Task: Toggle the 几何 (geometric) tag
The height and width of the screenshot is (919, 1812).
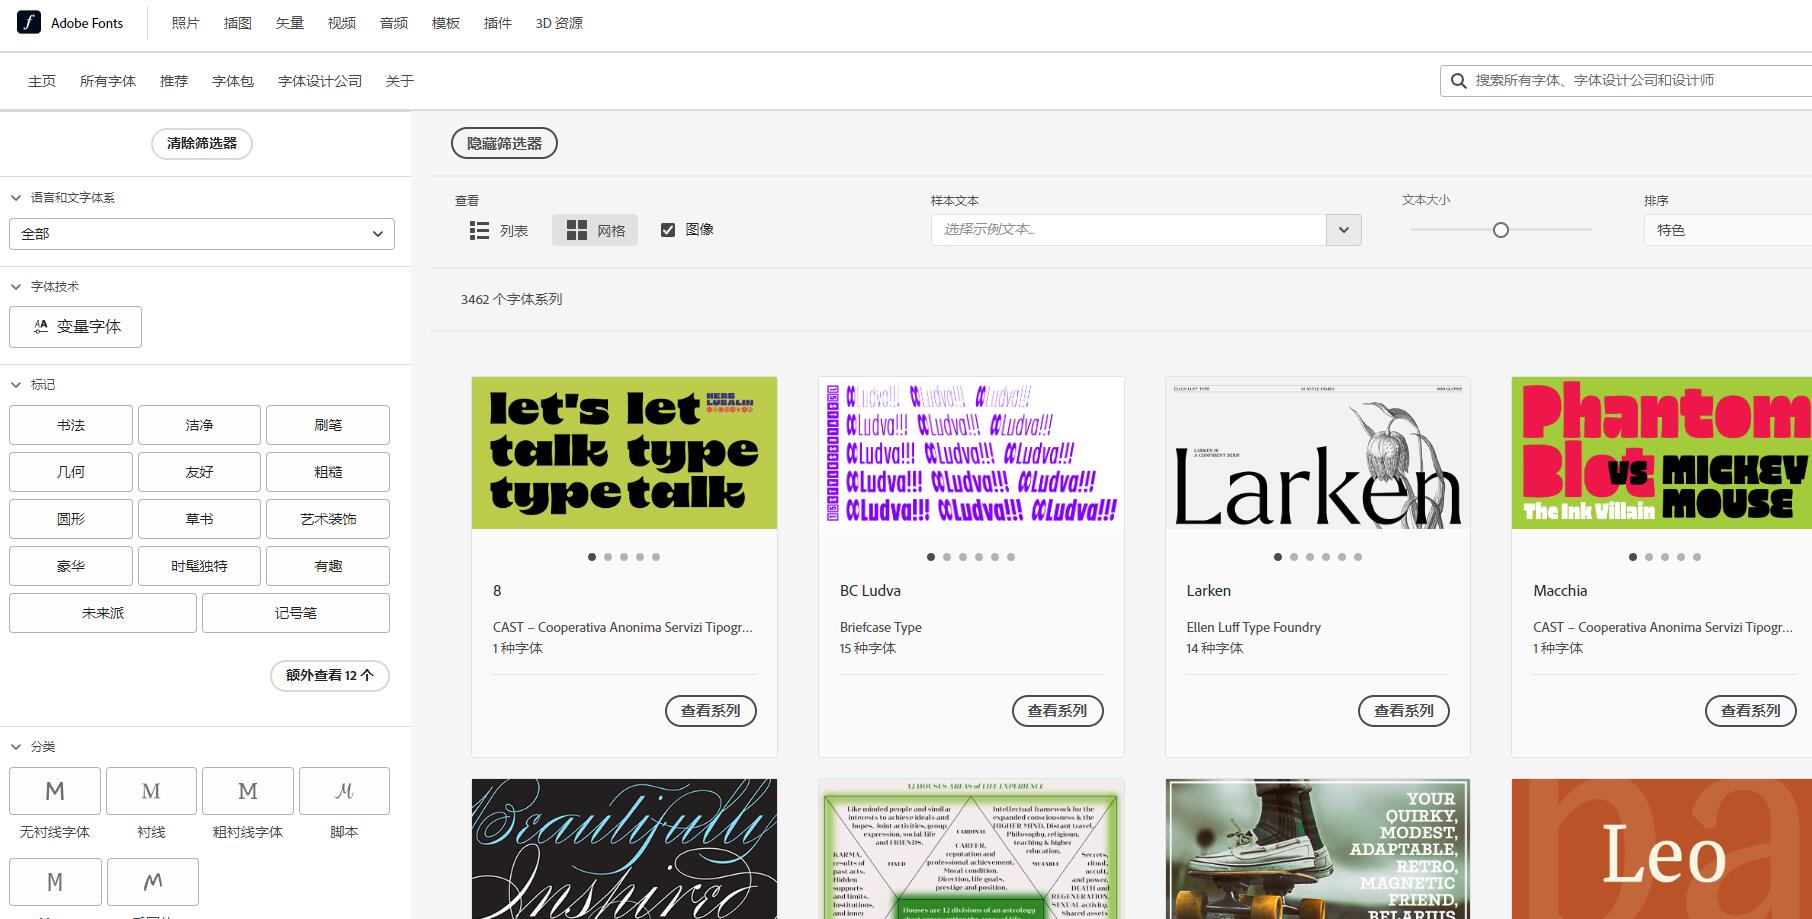Action: (x=71, y=472)
